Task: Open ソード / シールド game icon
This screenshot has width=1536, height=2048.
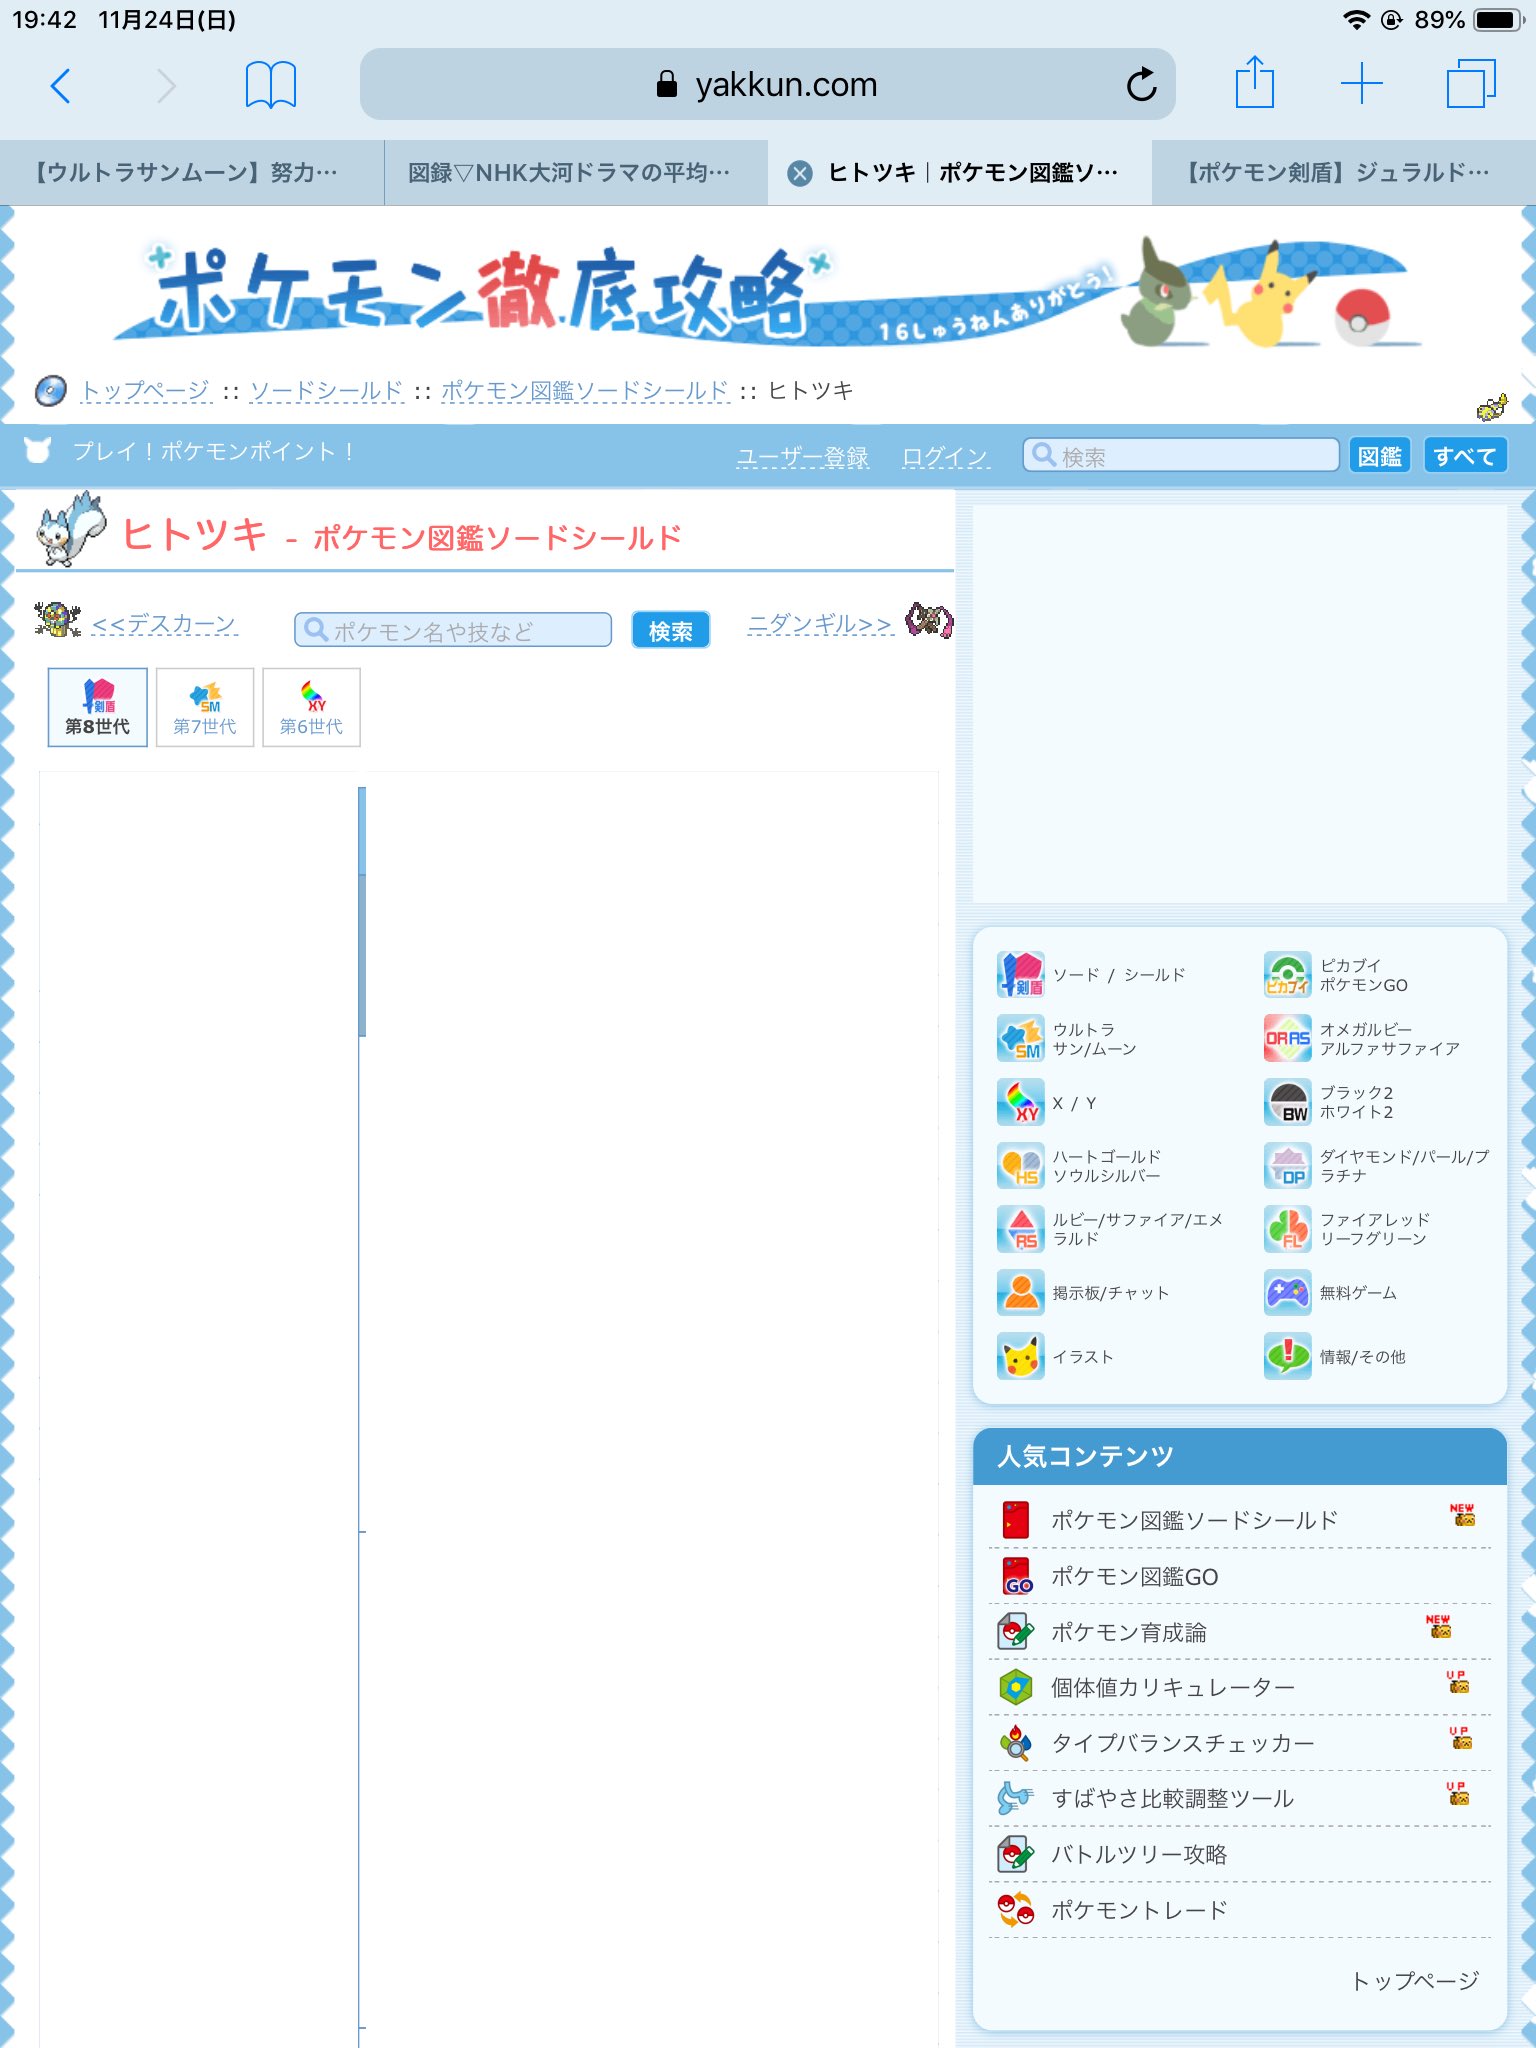Action: click(1020, 974)
